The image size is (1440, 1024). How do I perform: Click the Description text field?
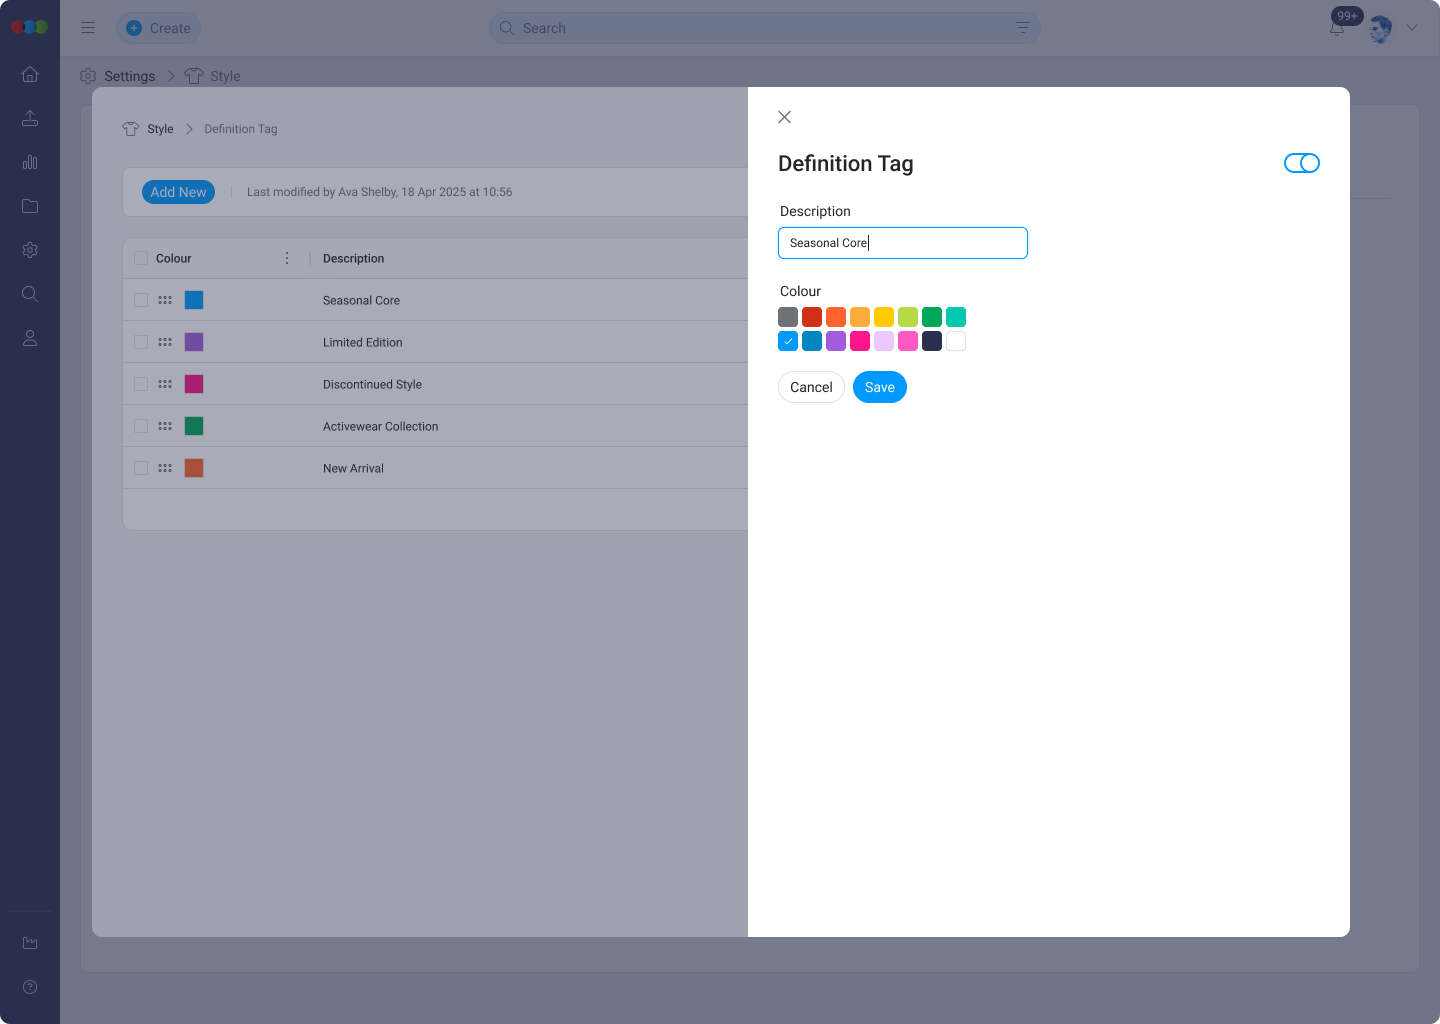pyautogui.click(x=902, y=243)
